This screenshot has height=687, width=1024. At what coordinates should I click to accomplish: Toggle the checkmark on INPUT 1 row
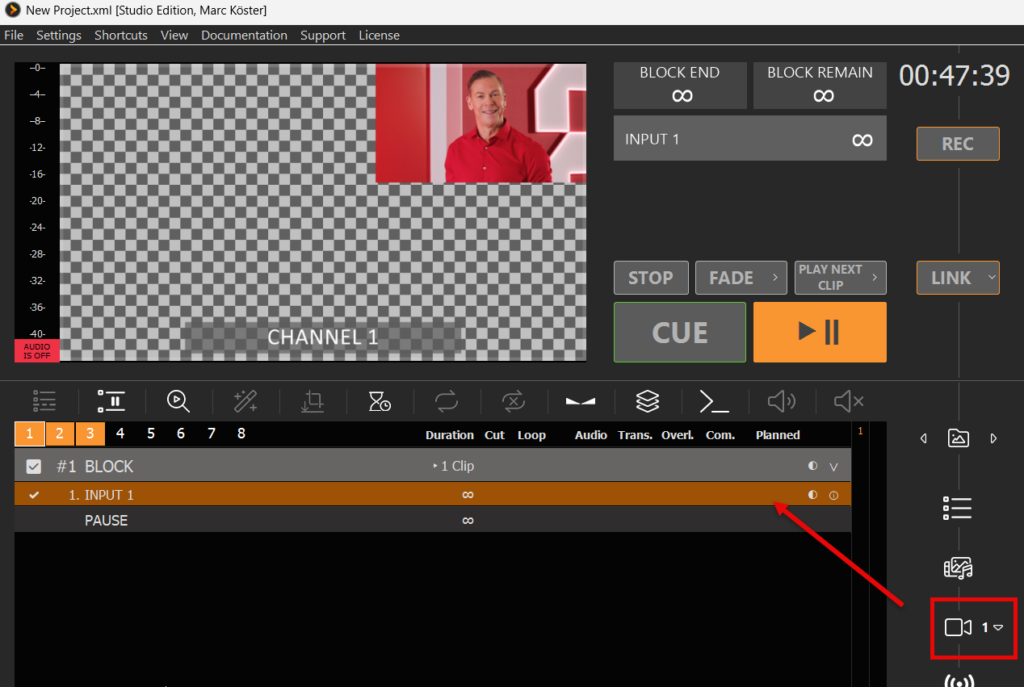coord(34,495)
